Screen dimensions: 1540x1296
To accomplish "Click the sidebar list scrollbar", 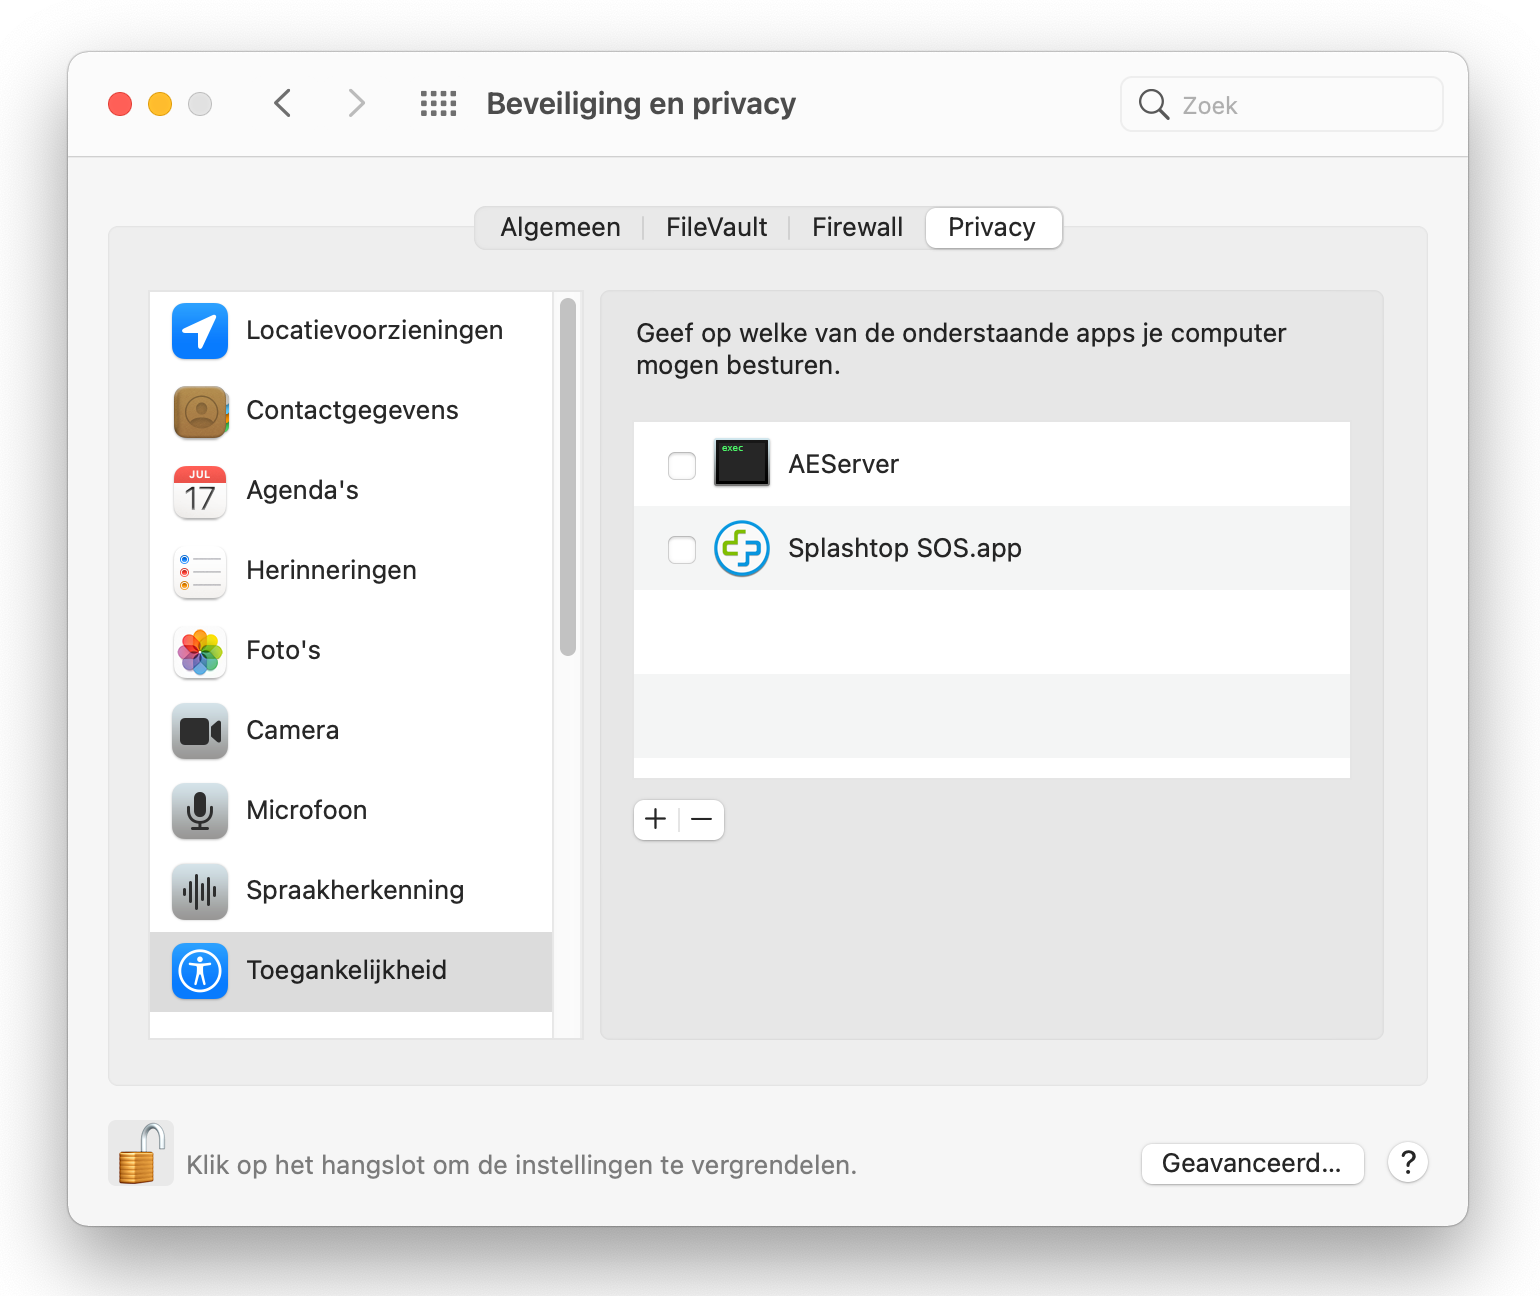I will click(x=568, y=478).
